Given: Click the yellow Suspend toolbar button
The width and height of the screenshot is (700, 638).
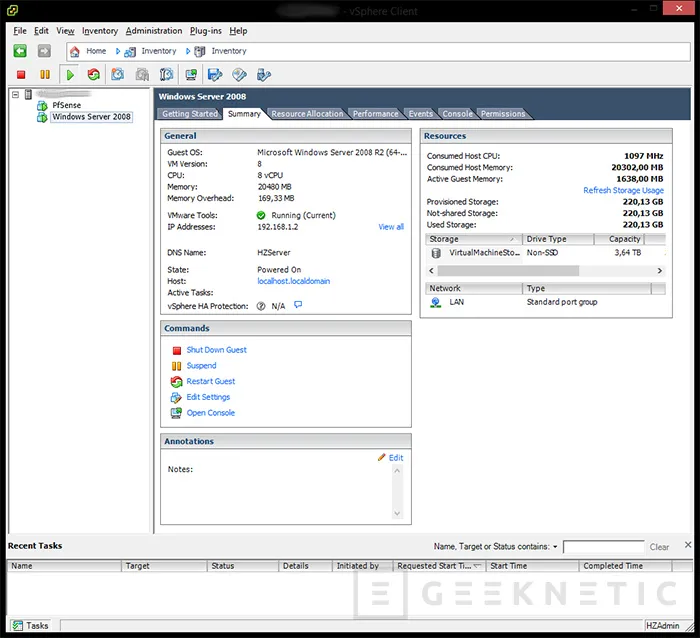Looking at the screenshot, I should (x=45, y=75).
